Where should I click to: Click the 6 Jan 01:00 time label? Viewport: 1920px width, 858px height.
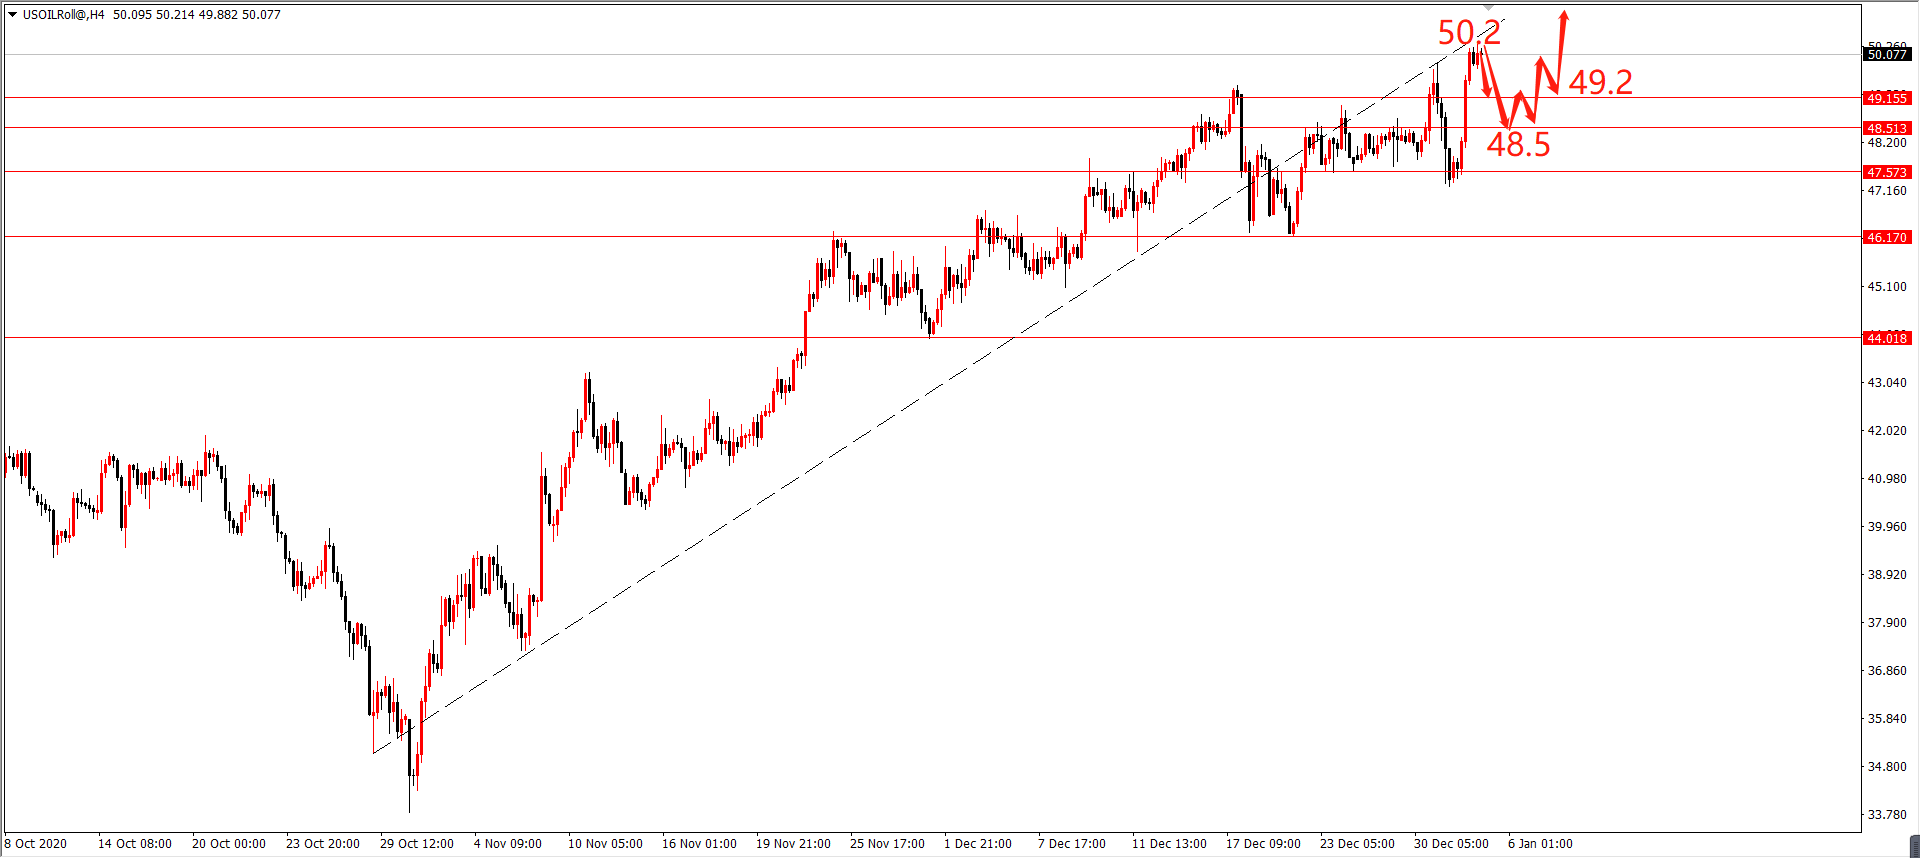(x=1540, y=844)
